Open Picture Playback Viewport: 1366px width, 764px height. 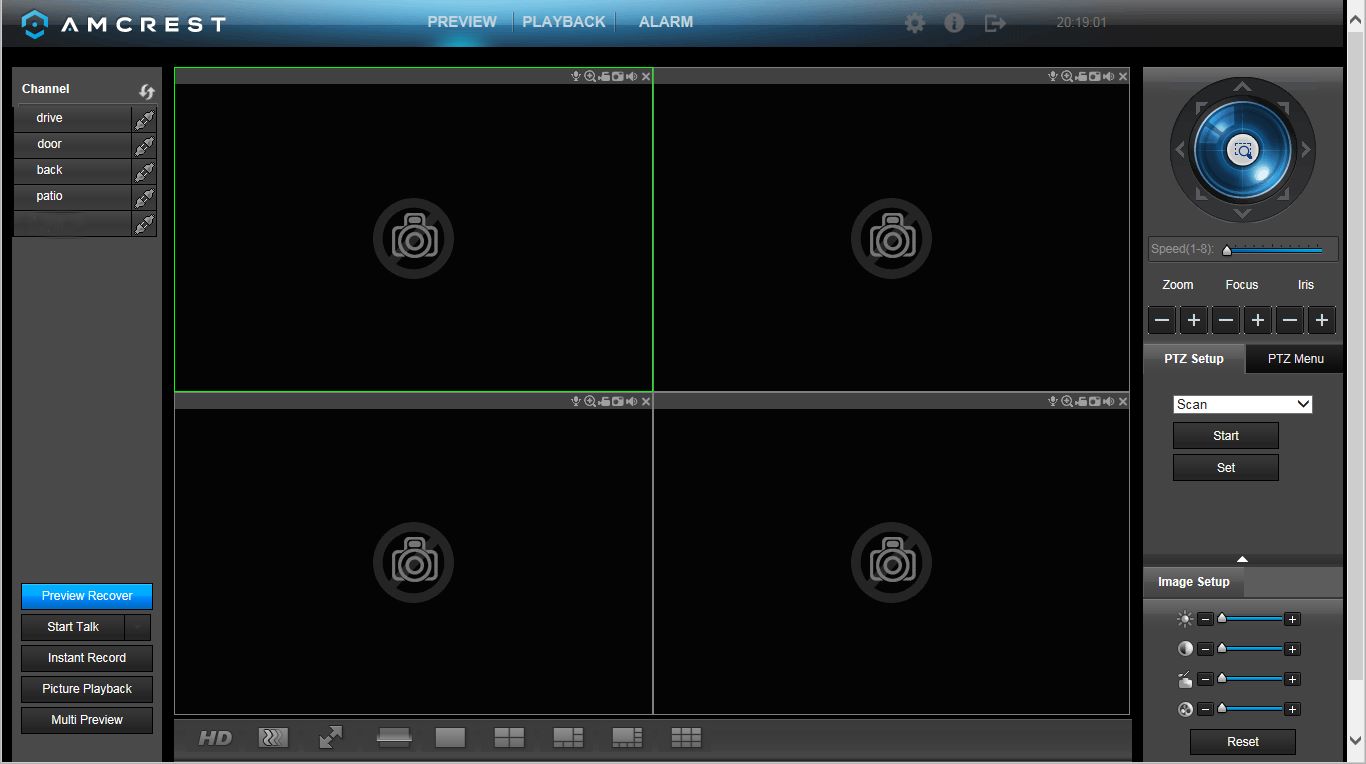coord(87,689)
